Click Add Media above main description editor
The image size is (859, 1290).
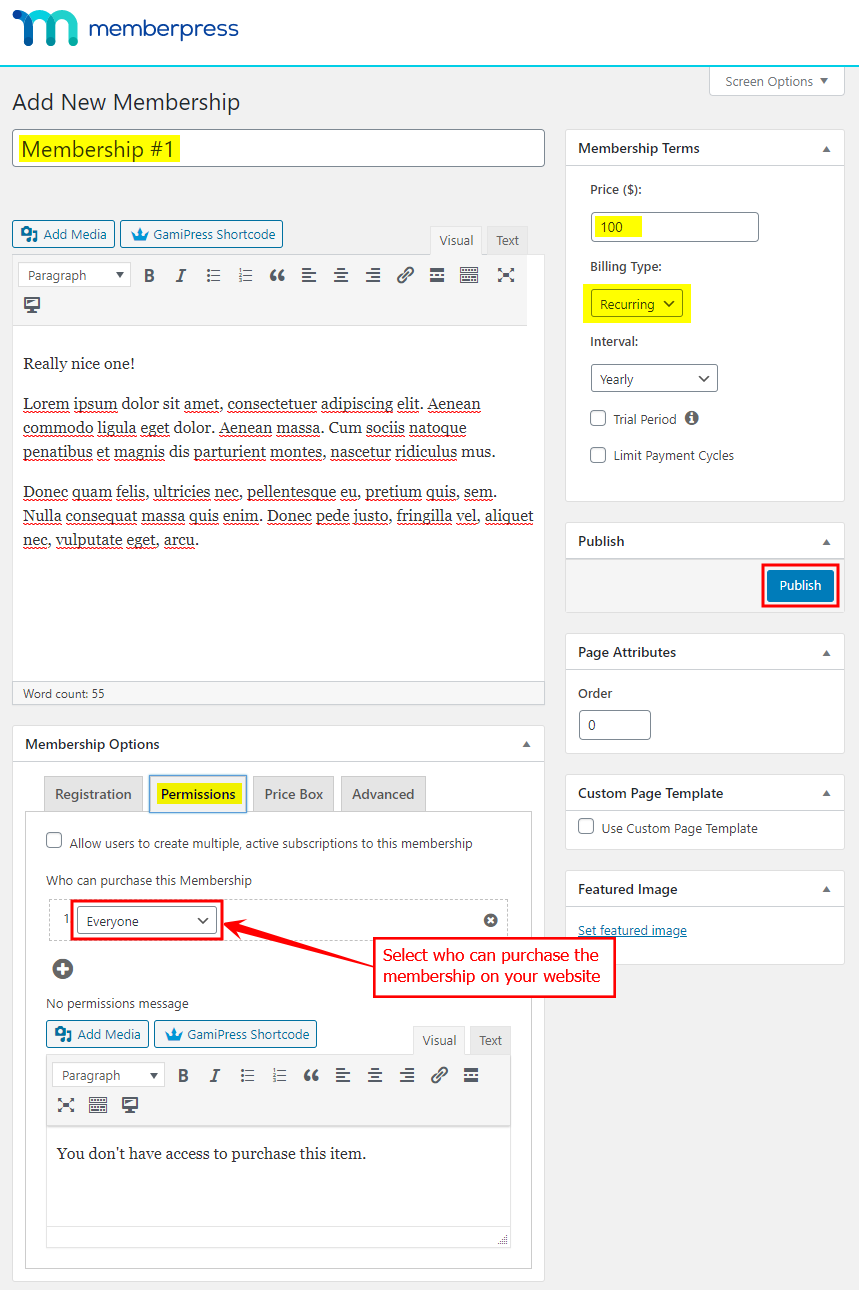pyautogui.click(x=64, y=234)
